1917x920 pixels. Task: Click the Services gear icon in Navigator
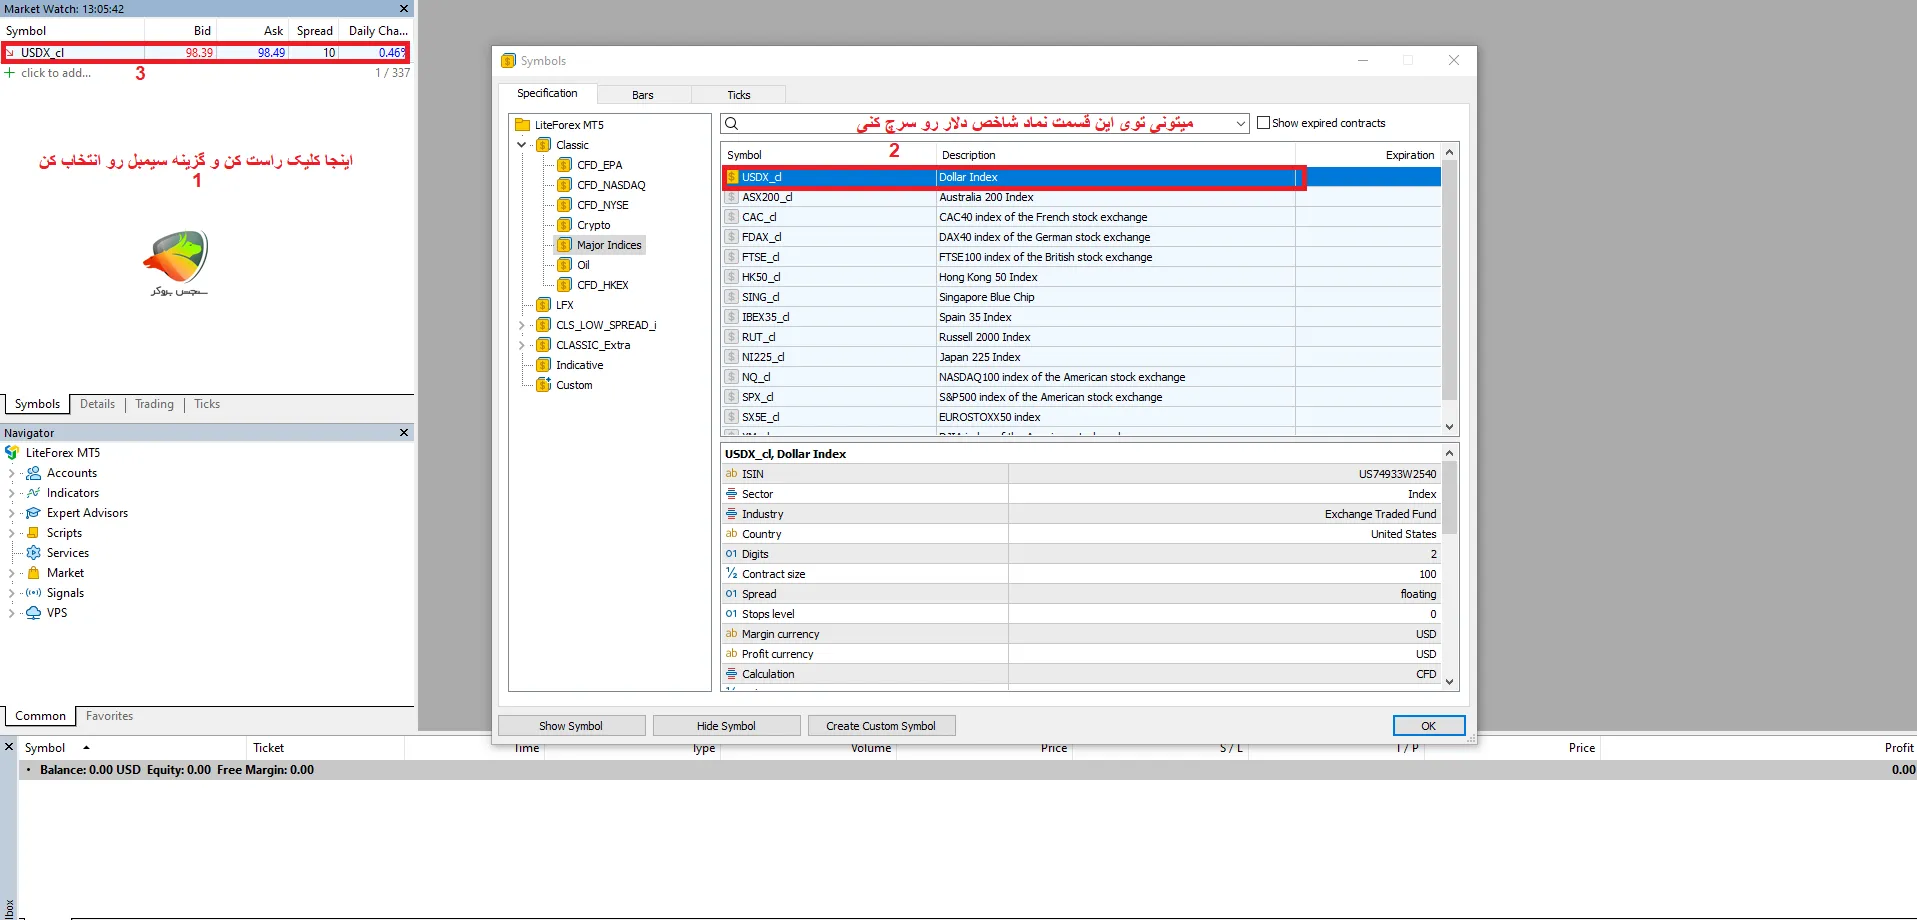(33, 553)
